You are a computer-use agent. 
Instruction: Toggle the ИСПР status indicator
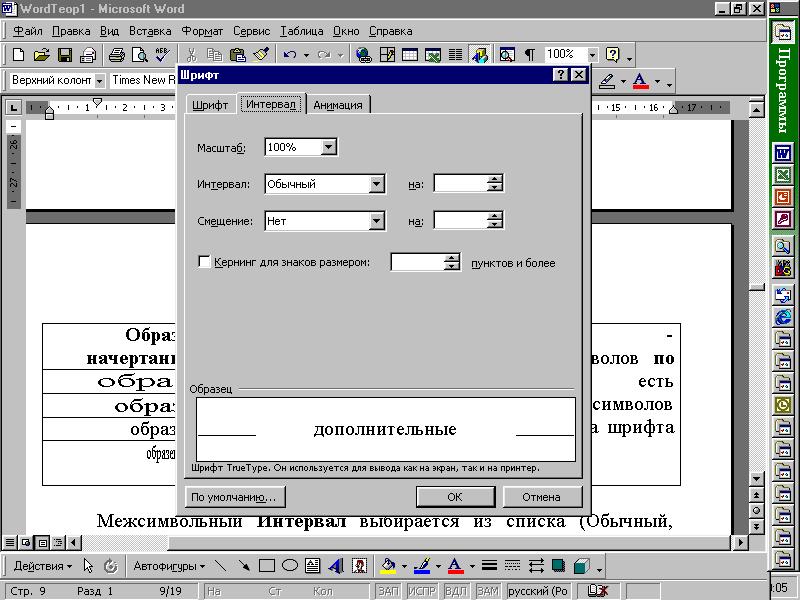tap(421, 591)
